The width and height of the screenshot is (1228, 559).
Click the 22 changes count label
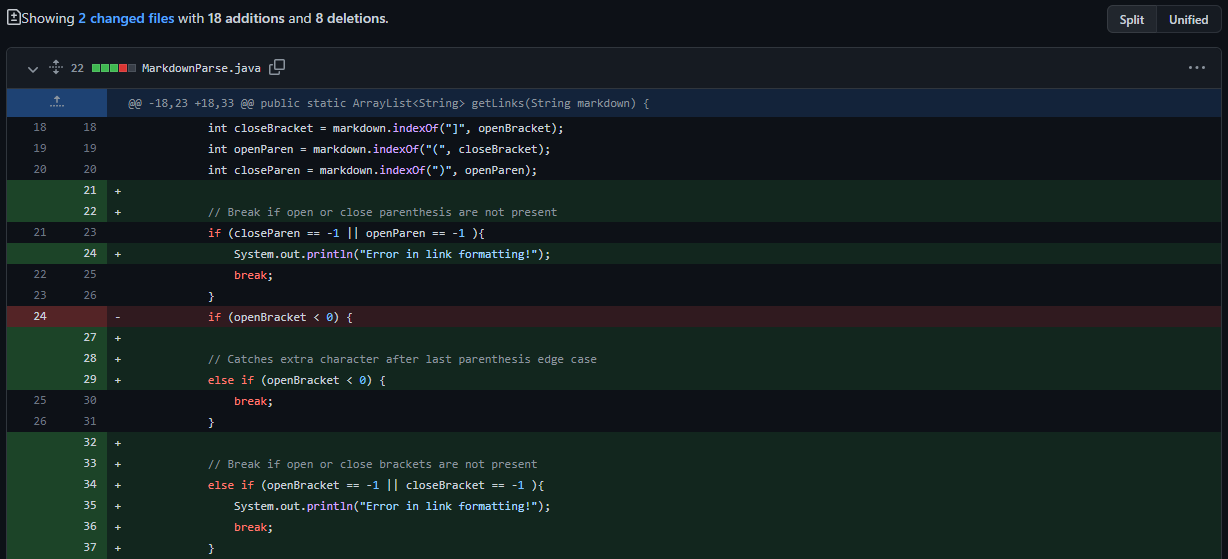[77, 68]
